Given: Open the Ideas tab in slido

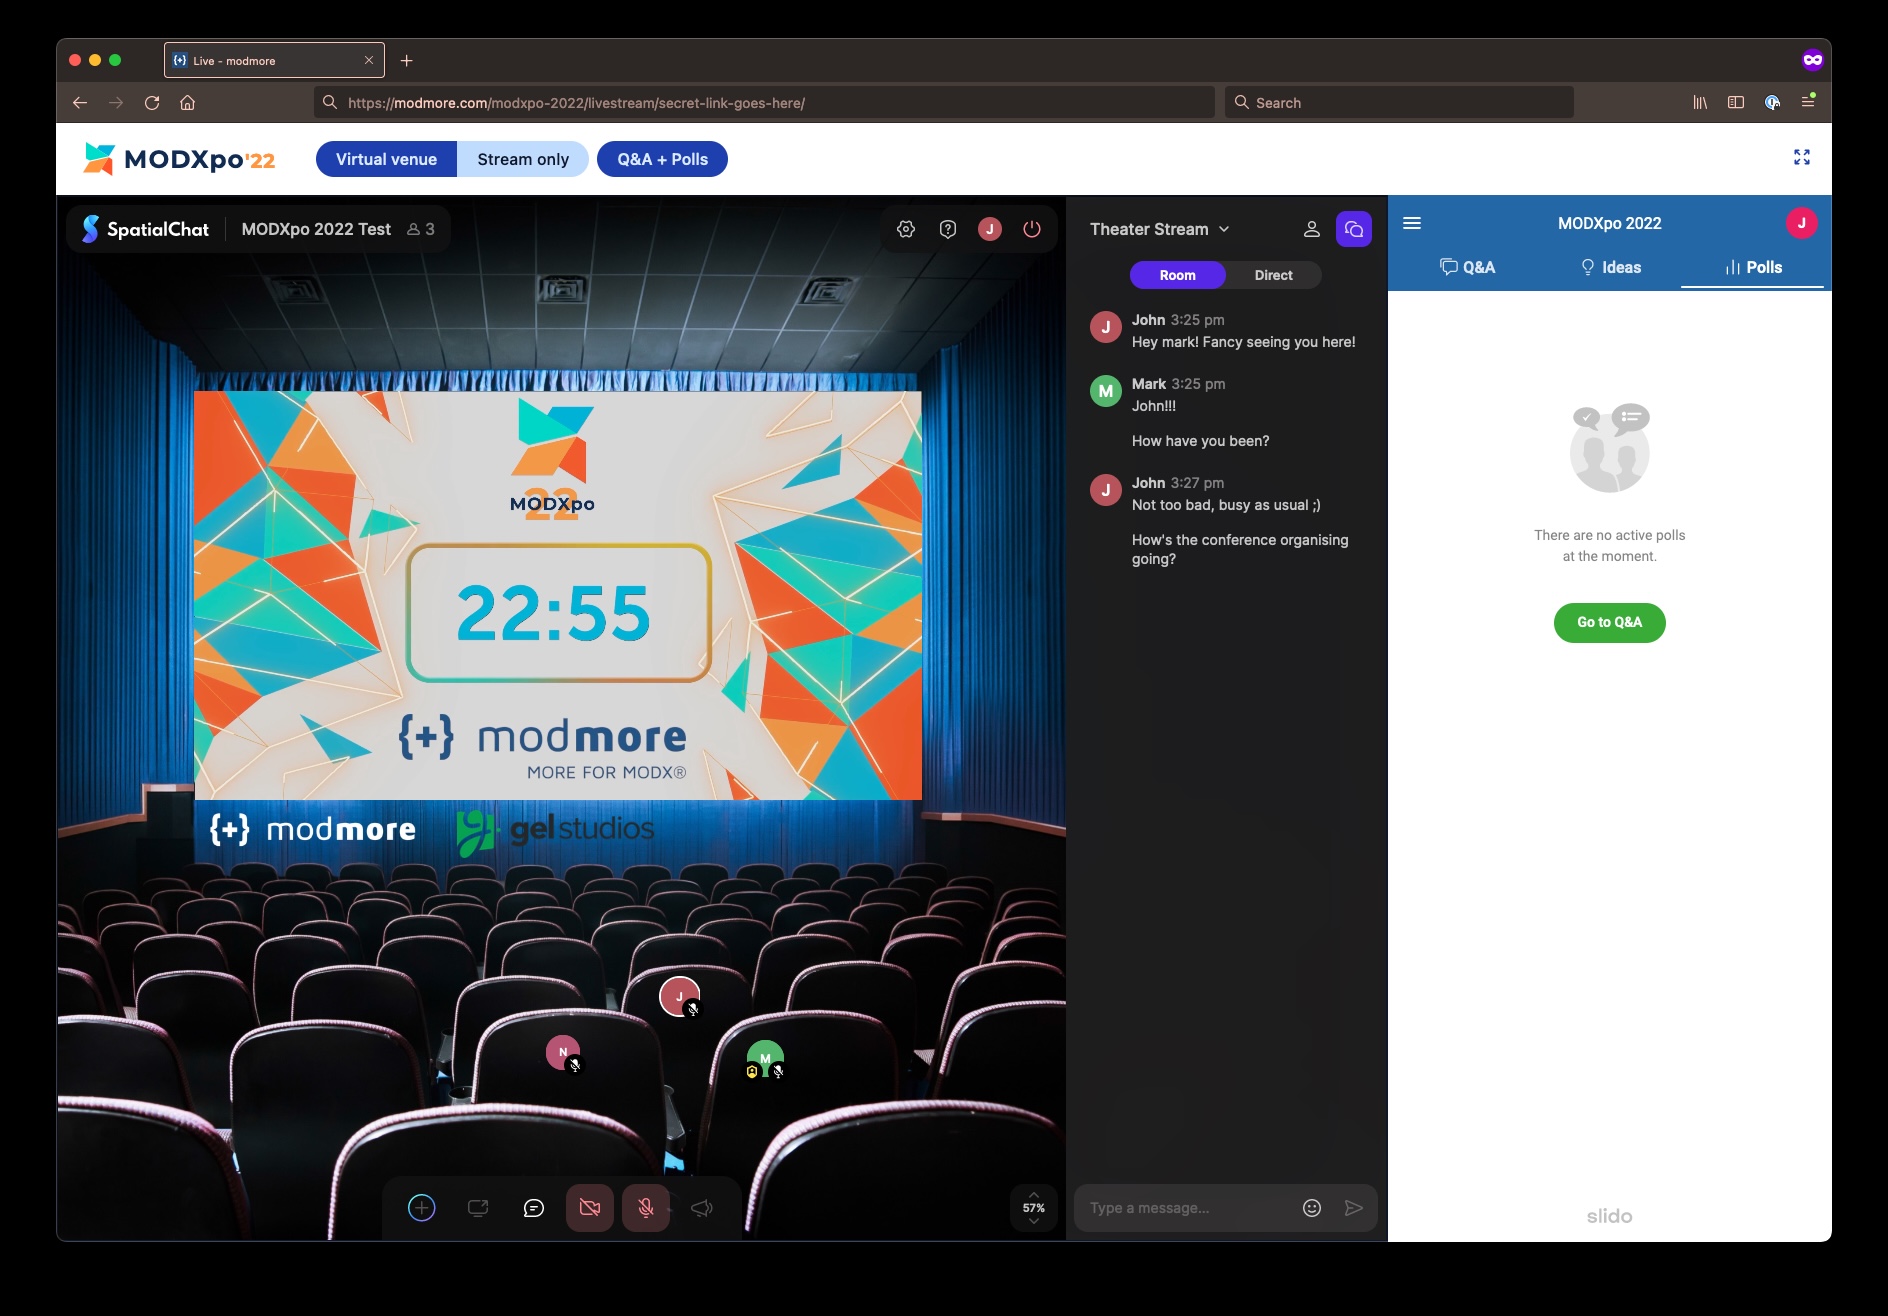Looking at the screenshot, I should pyautogui.click(x=1610, y=267).
